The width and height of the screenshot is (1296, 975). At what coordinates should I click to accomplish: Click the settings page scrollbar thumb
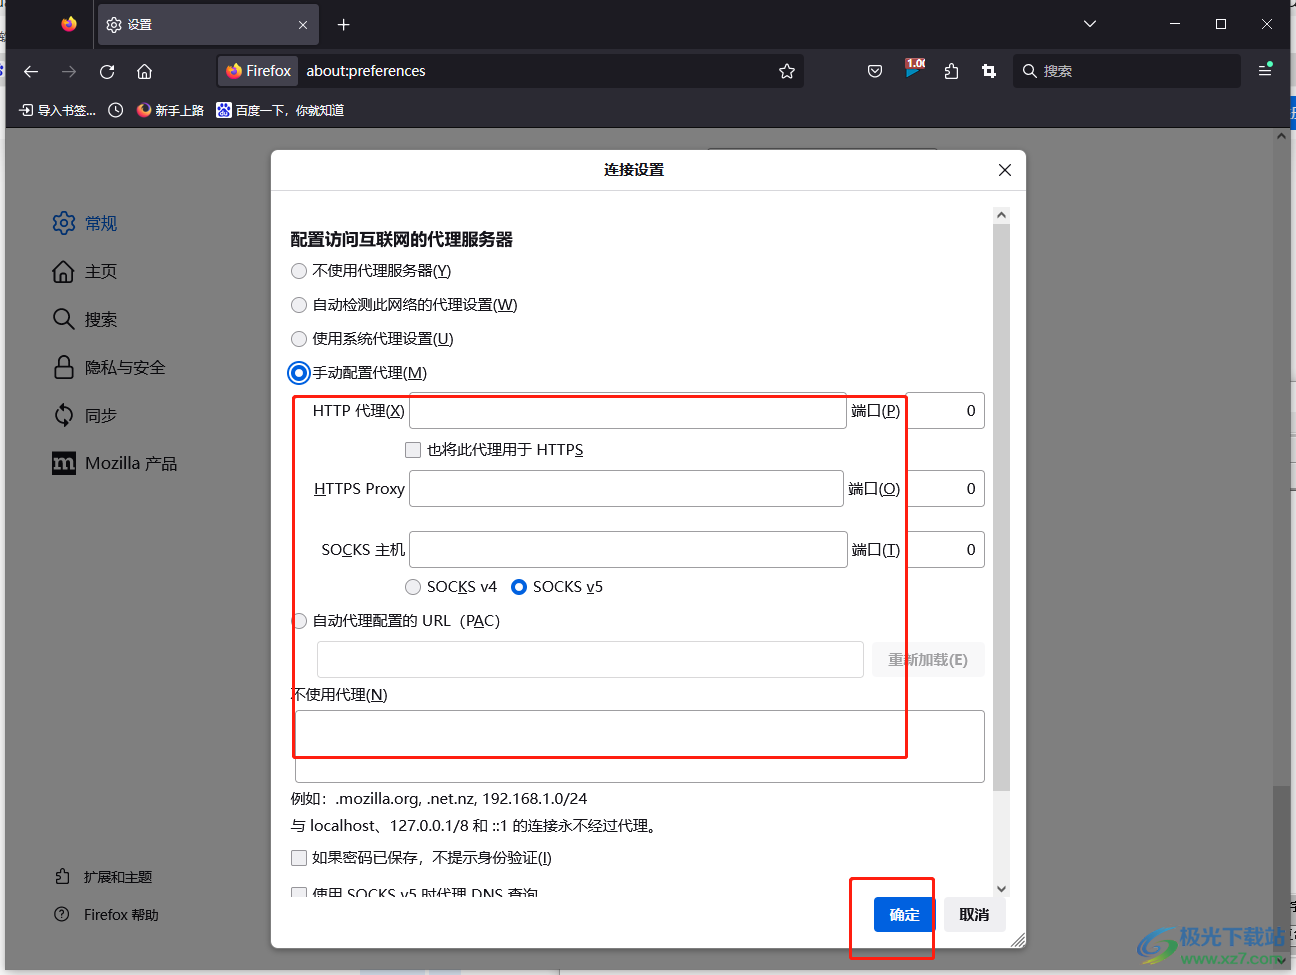click(1281, 867)
